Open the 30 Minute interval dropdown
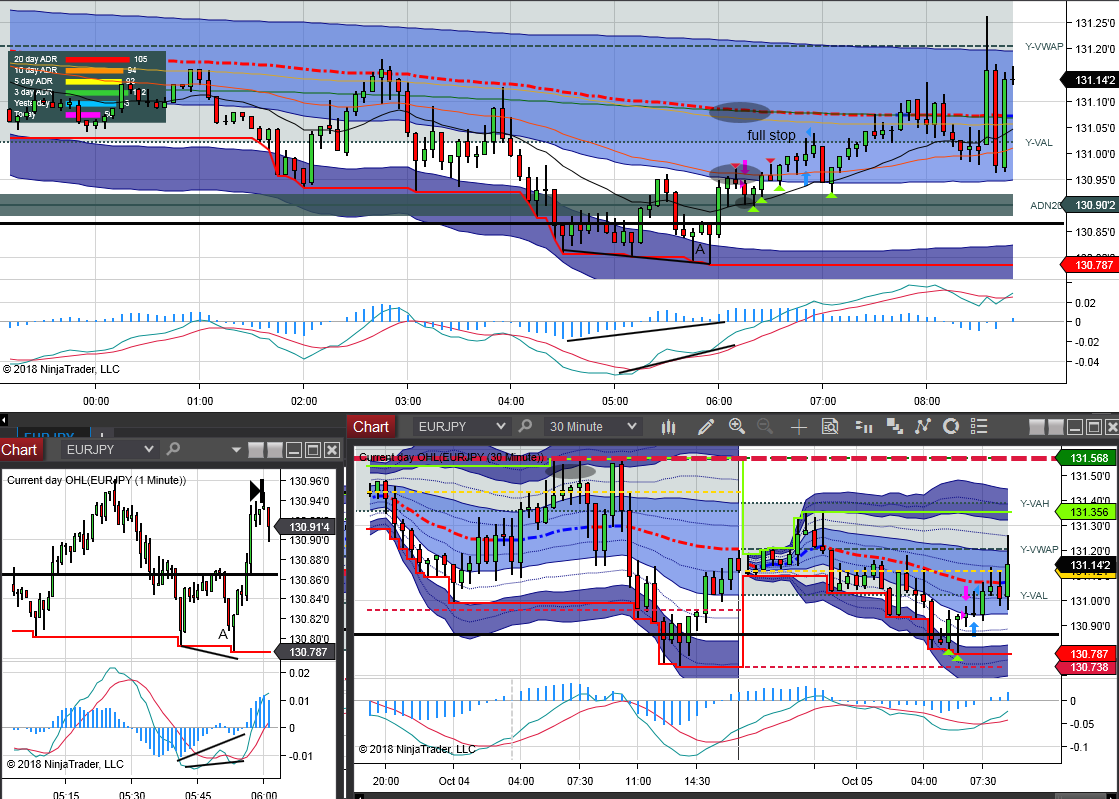Screen dimensions: 1119x799 (x=592, y=427)
